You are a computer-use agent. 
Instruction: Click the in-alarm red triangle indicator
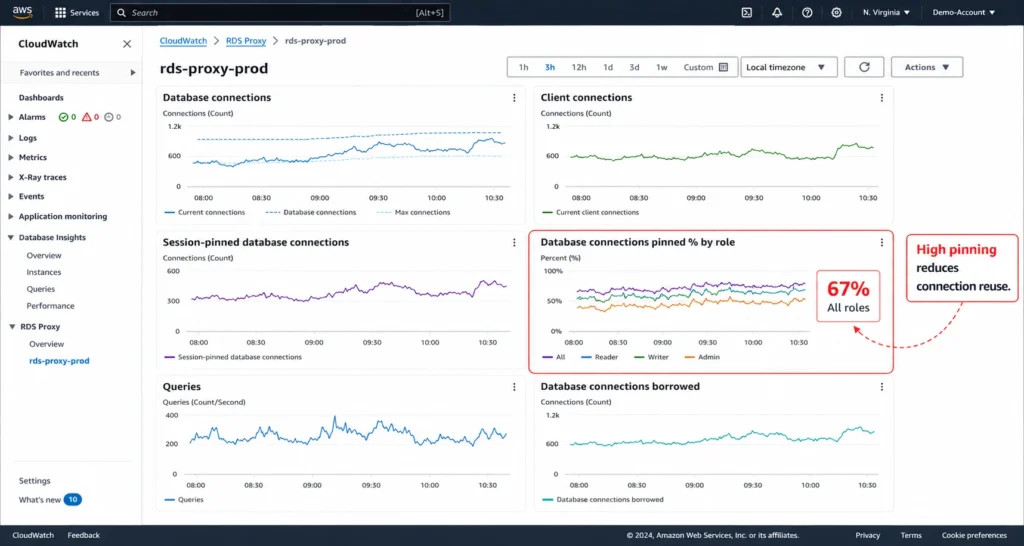(91, 117)
